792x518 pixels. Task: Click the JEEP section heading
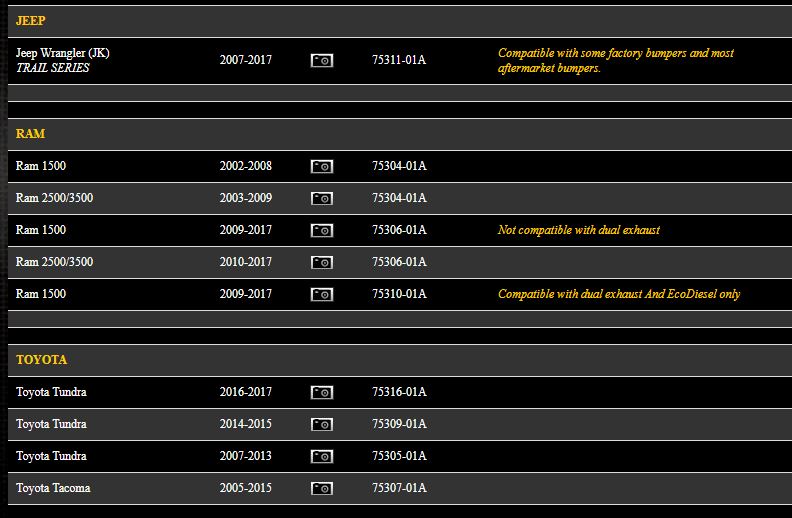point(30,21)
